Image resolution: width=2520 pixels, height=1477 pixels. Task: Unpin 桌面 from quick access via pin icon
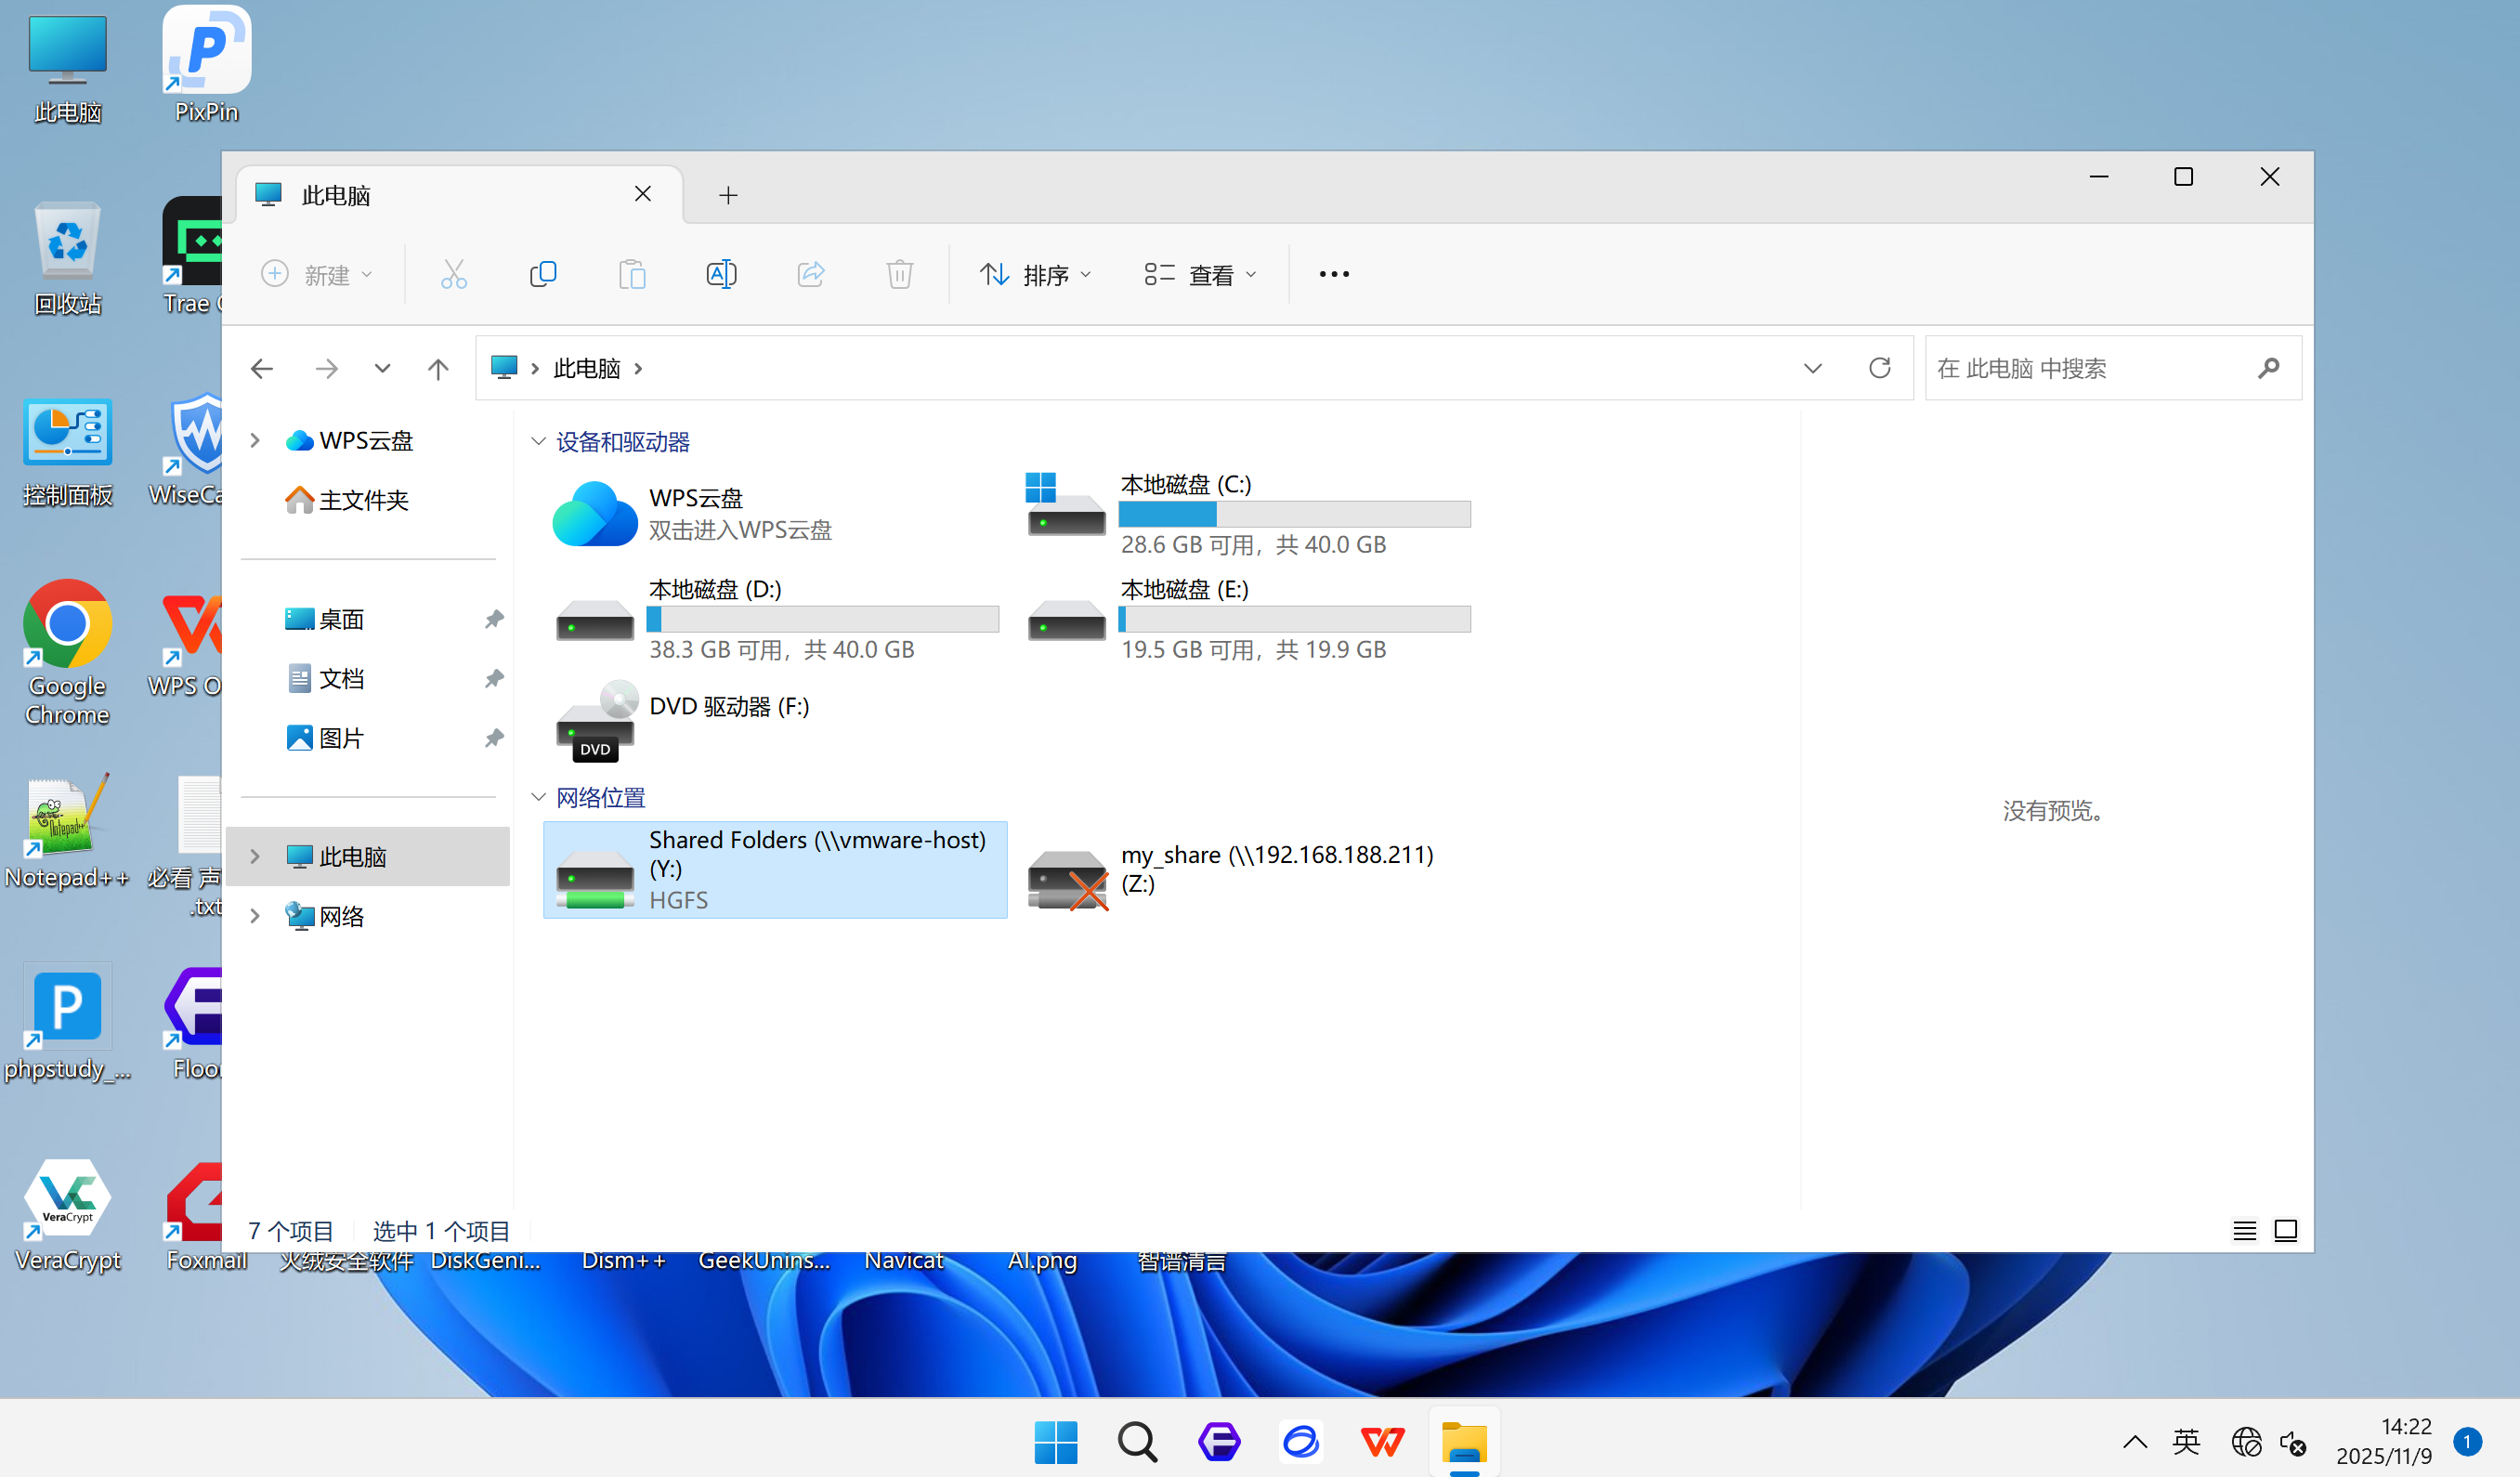pyautogui.click(x=494, y=619)
